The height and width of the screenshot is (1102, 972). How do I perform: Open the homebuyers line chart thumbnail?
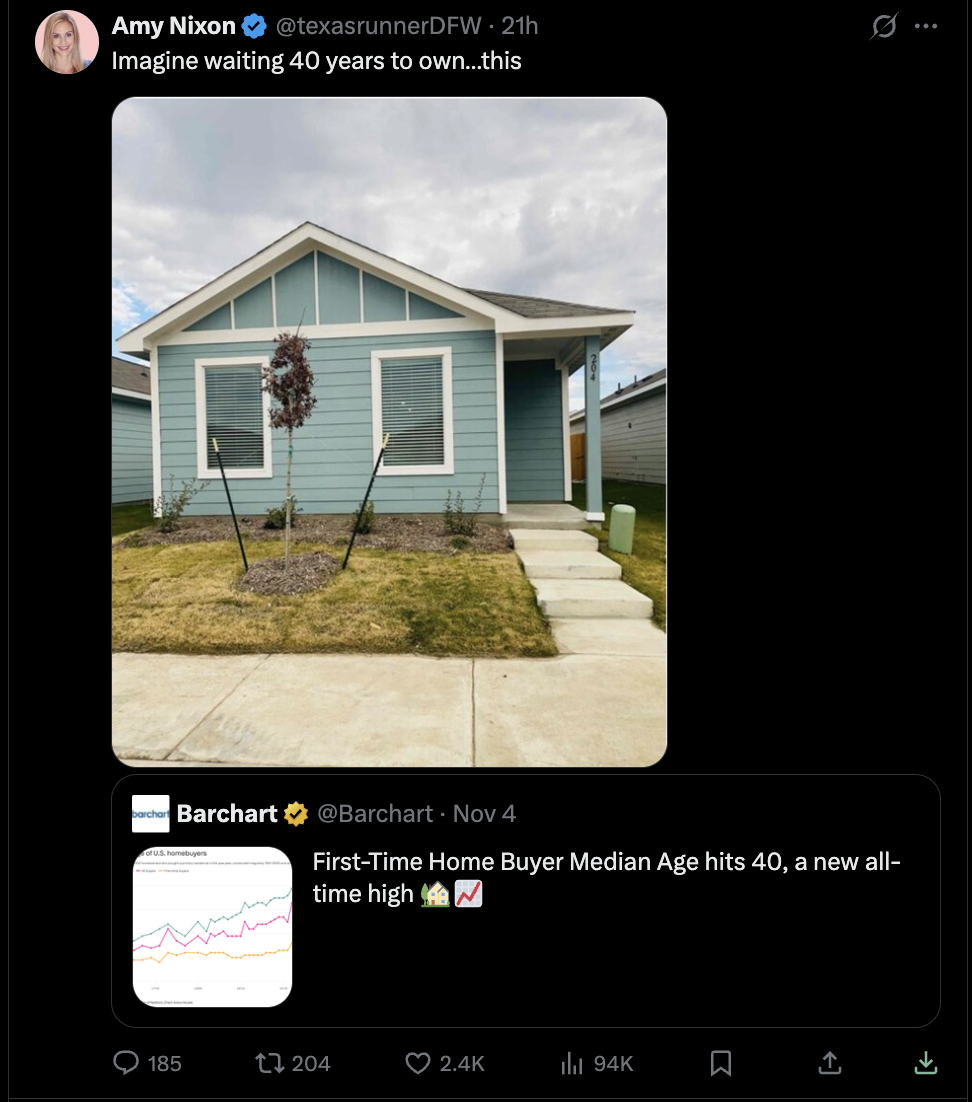[212, 927]
